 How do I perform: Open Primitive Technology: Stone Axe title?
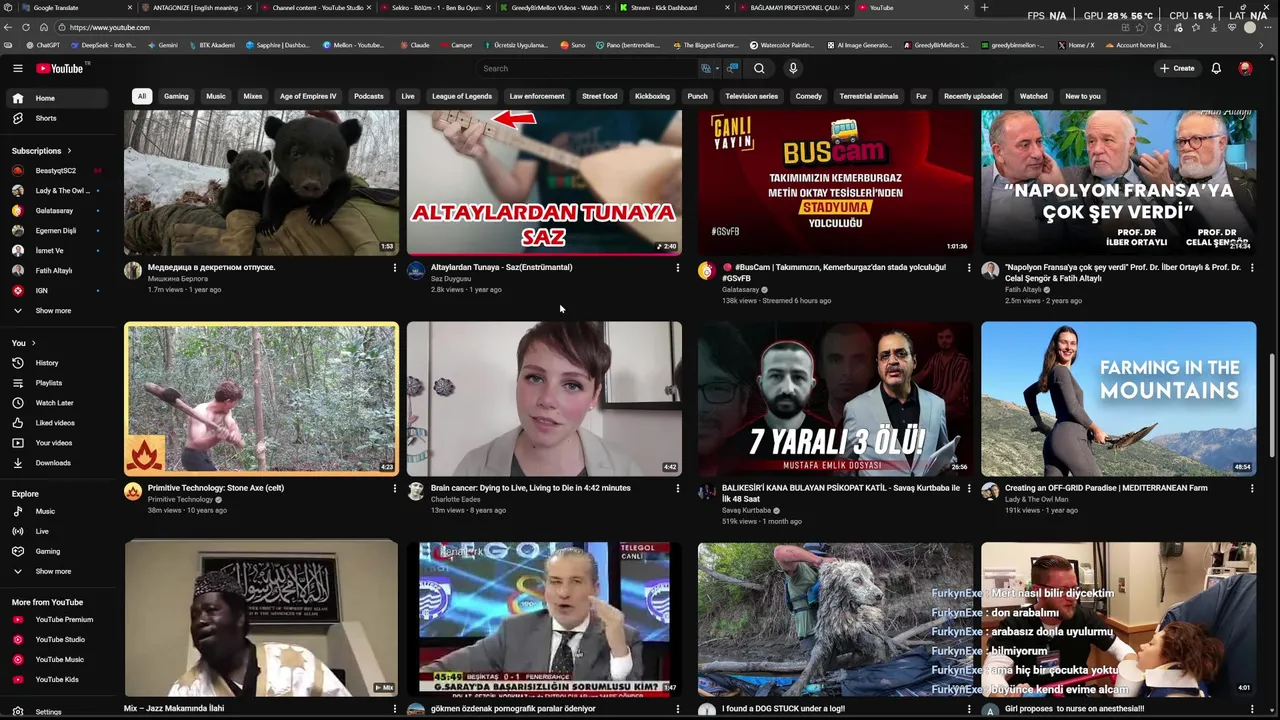pyautogui.click(x=216, y=488)
